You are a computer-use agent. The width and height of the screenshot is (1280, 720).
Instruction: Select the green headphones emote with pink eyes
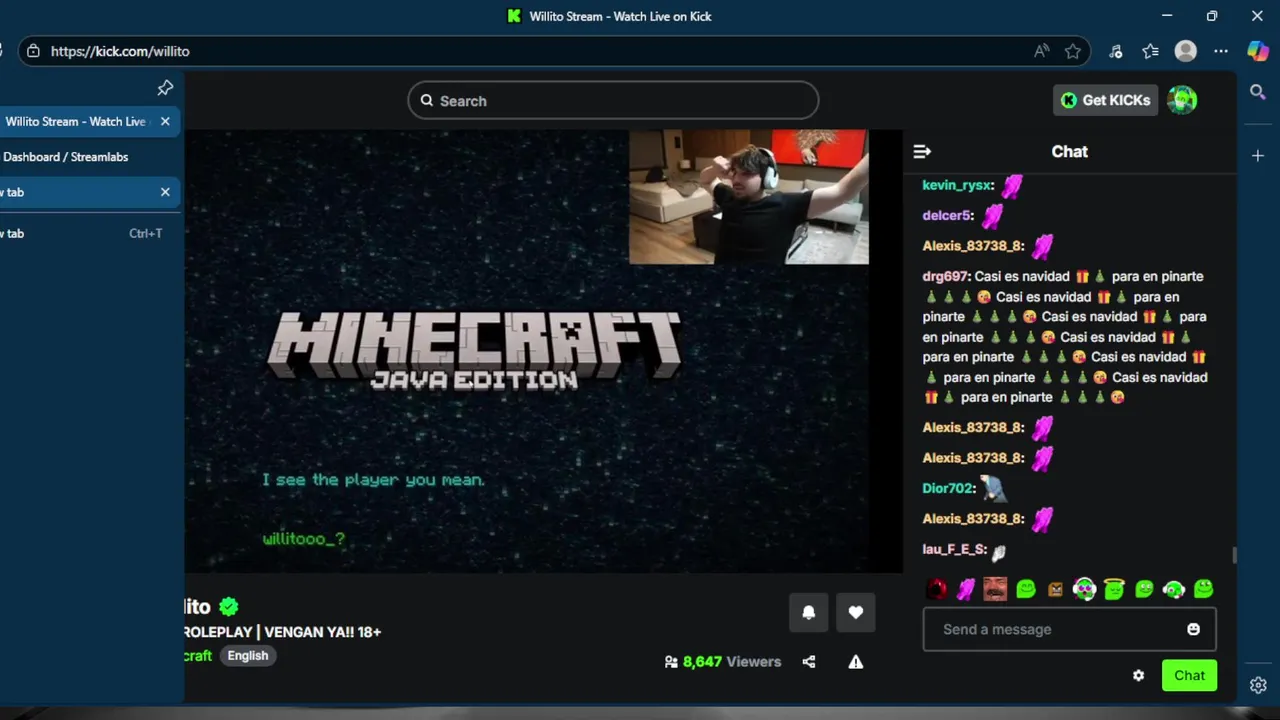[1085, 589]
